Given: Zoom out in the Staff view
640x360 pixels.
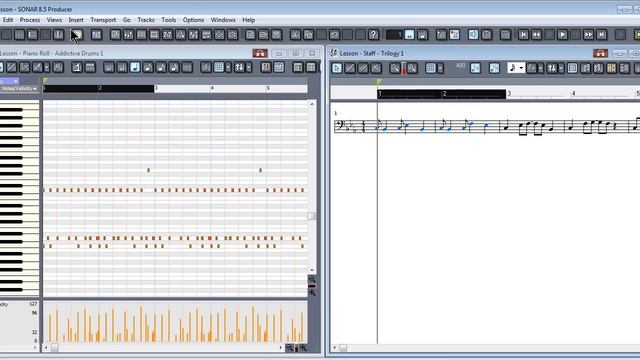Looking at the screenshot, I should pyautogui.click(x=395, y=68).
